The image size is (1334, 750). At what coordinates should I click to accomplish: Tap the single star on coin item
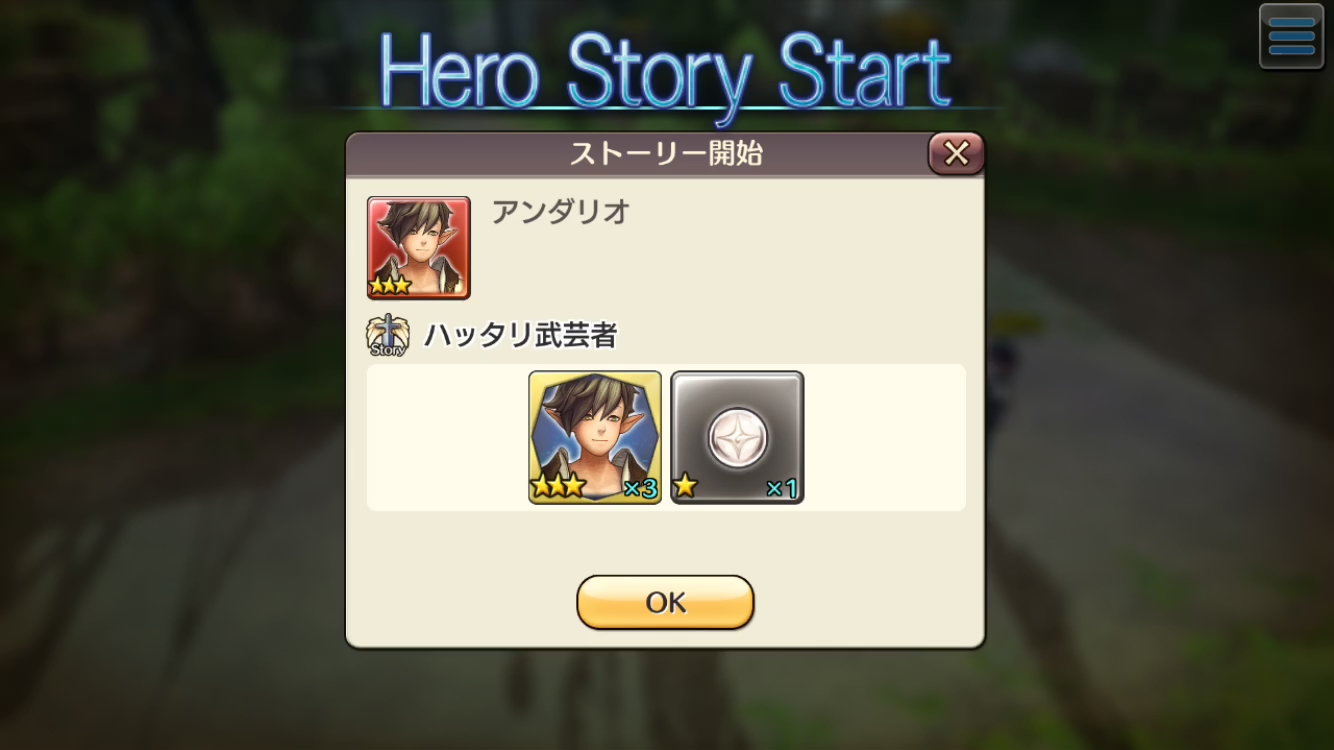coord(685,487)
